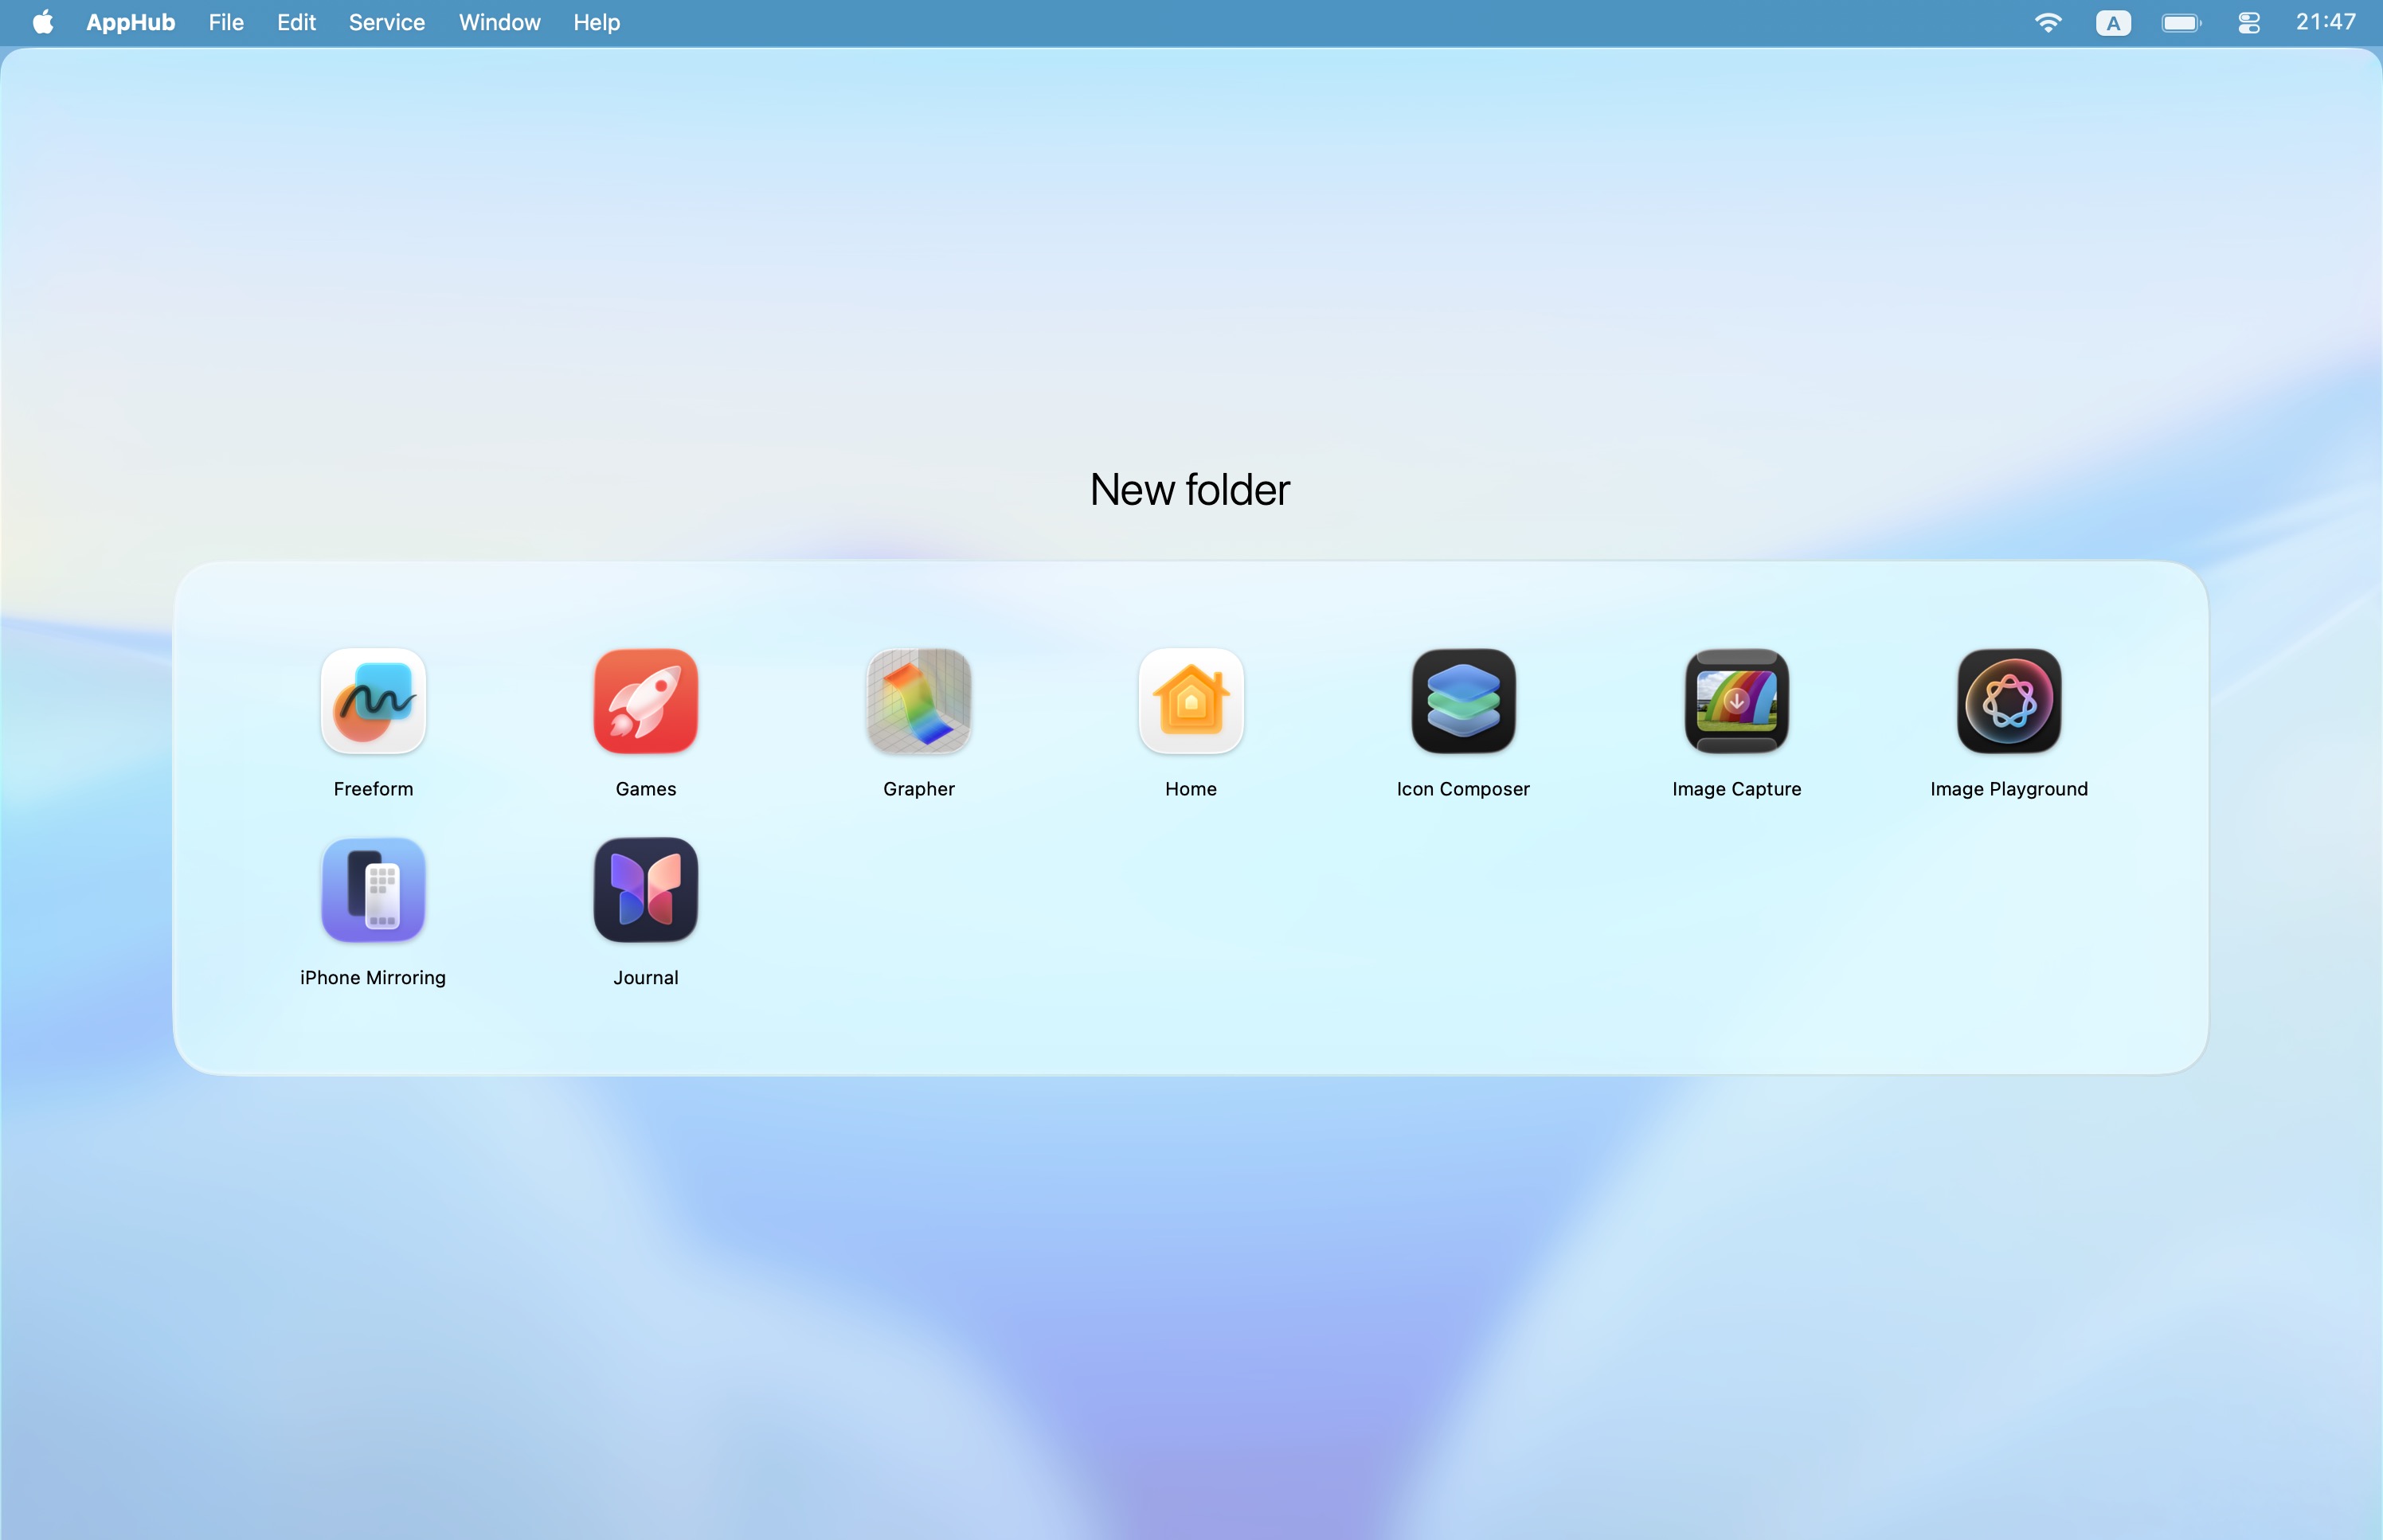Launch the Games rocket icon

pyautogui.click(x=645, y=700)
